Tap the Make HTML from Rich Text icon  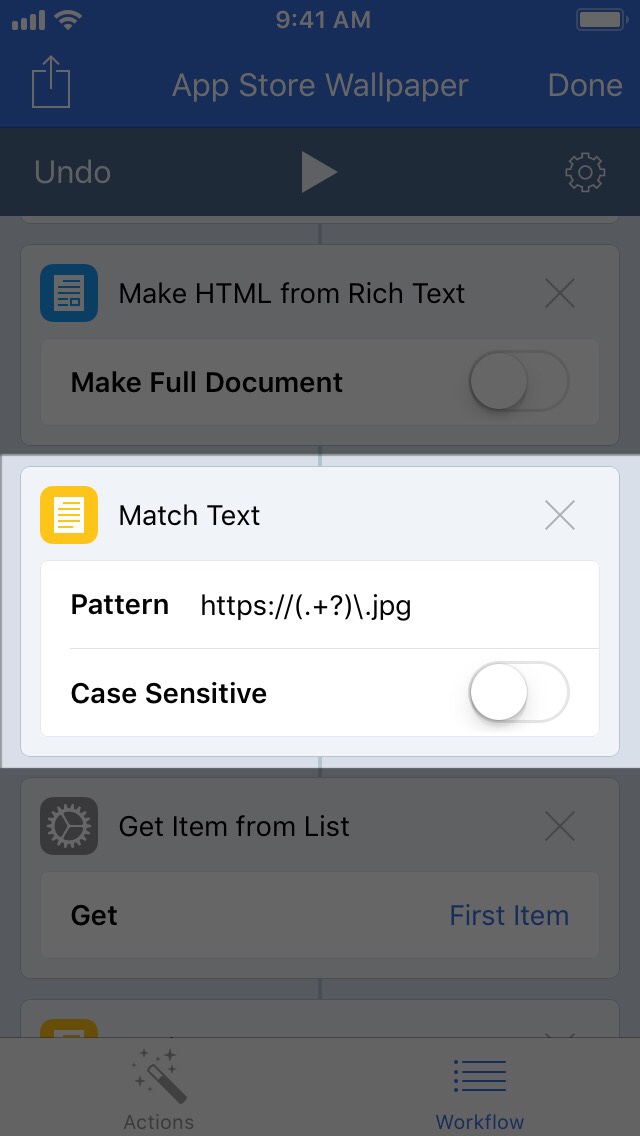point(69,293)
